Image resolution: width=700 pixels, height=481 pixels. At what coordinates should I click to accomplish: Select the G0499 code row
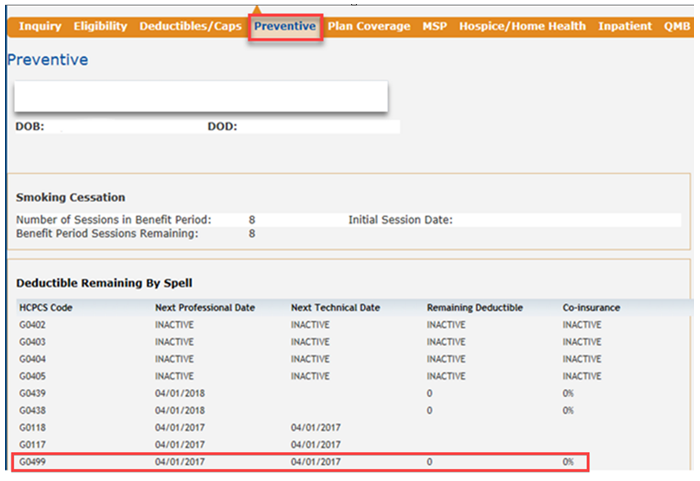300,462
